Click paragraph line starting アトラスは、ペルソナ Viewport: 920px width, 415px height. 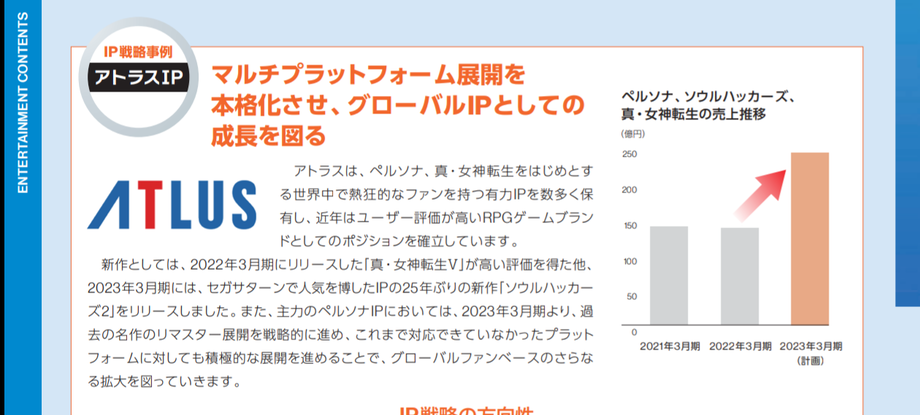coord(444,171)
